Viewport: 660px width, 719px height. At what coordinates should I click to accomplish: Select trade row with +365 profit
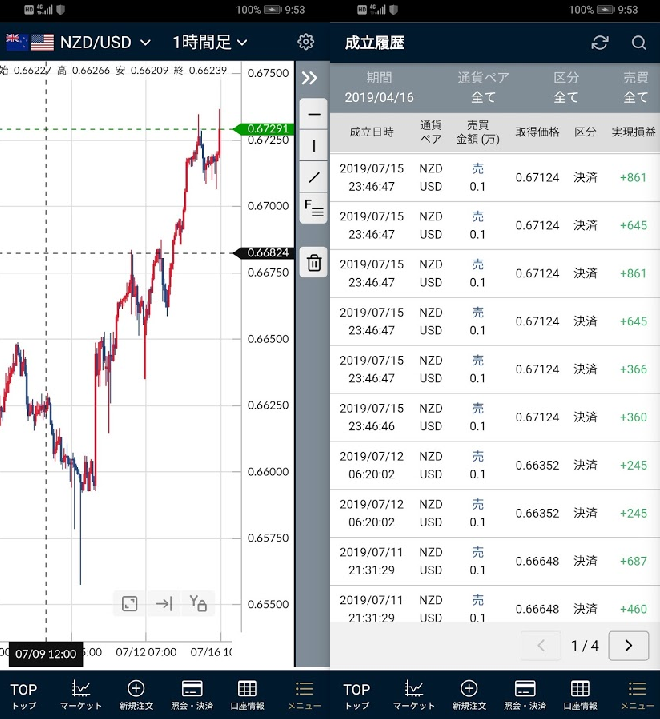coord(495,369)
